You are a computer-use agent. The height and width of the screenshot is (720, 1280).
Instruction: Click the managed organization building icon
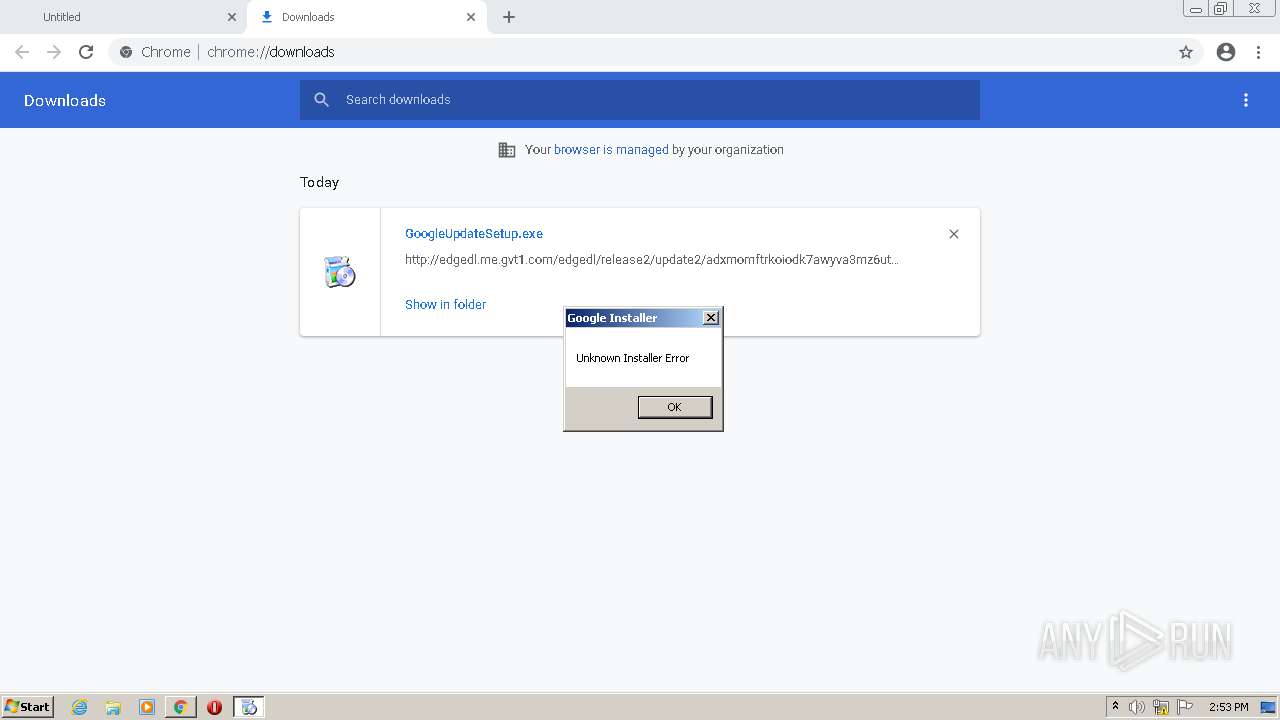pos(507,150)
